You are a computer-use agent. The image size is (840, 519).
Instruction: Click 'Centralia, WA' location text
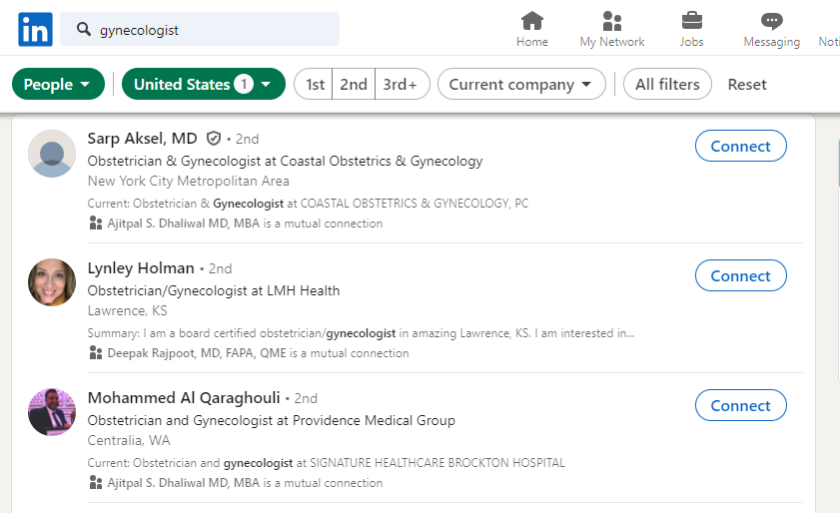tap(129, 440)
